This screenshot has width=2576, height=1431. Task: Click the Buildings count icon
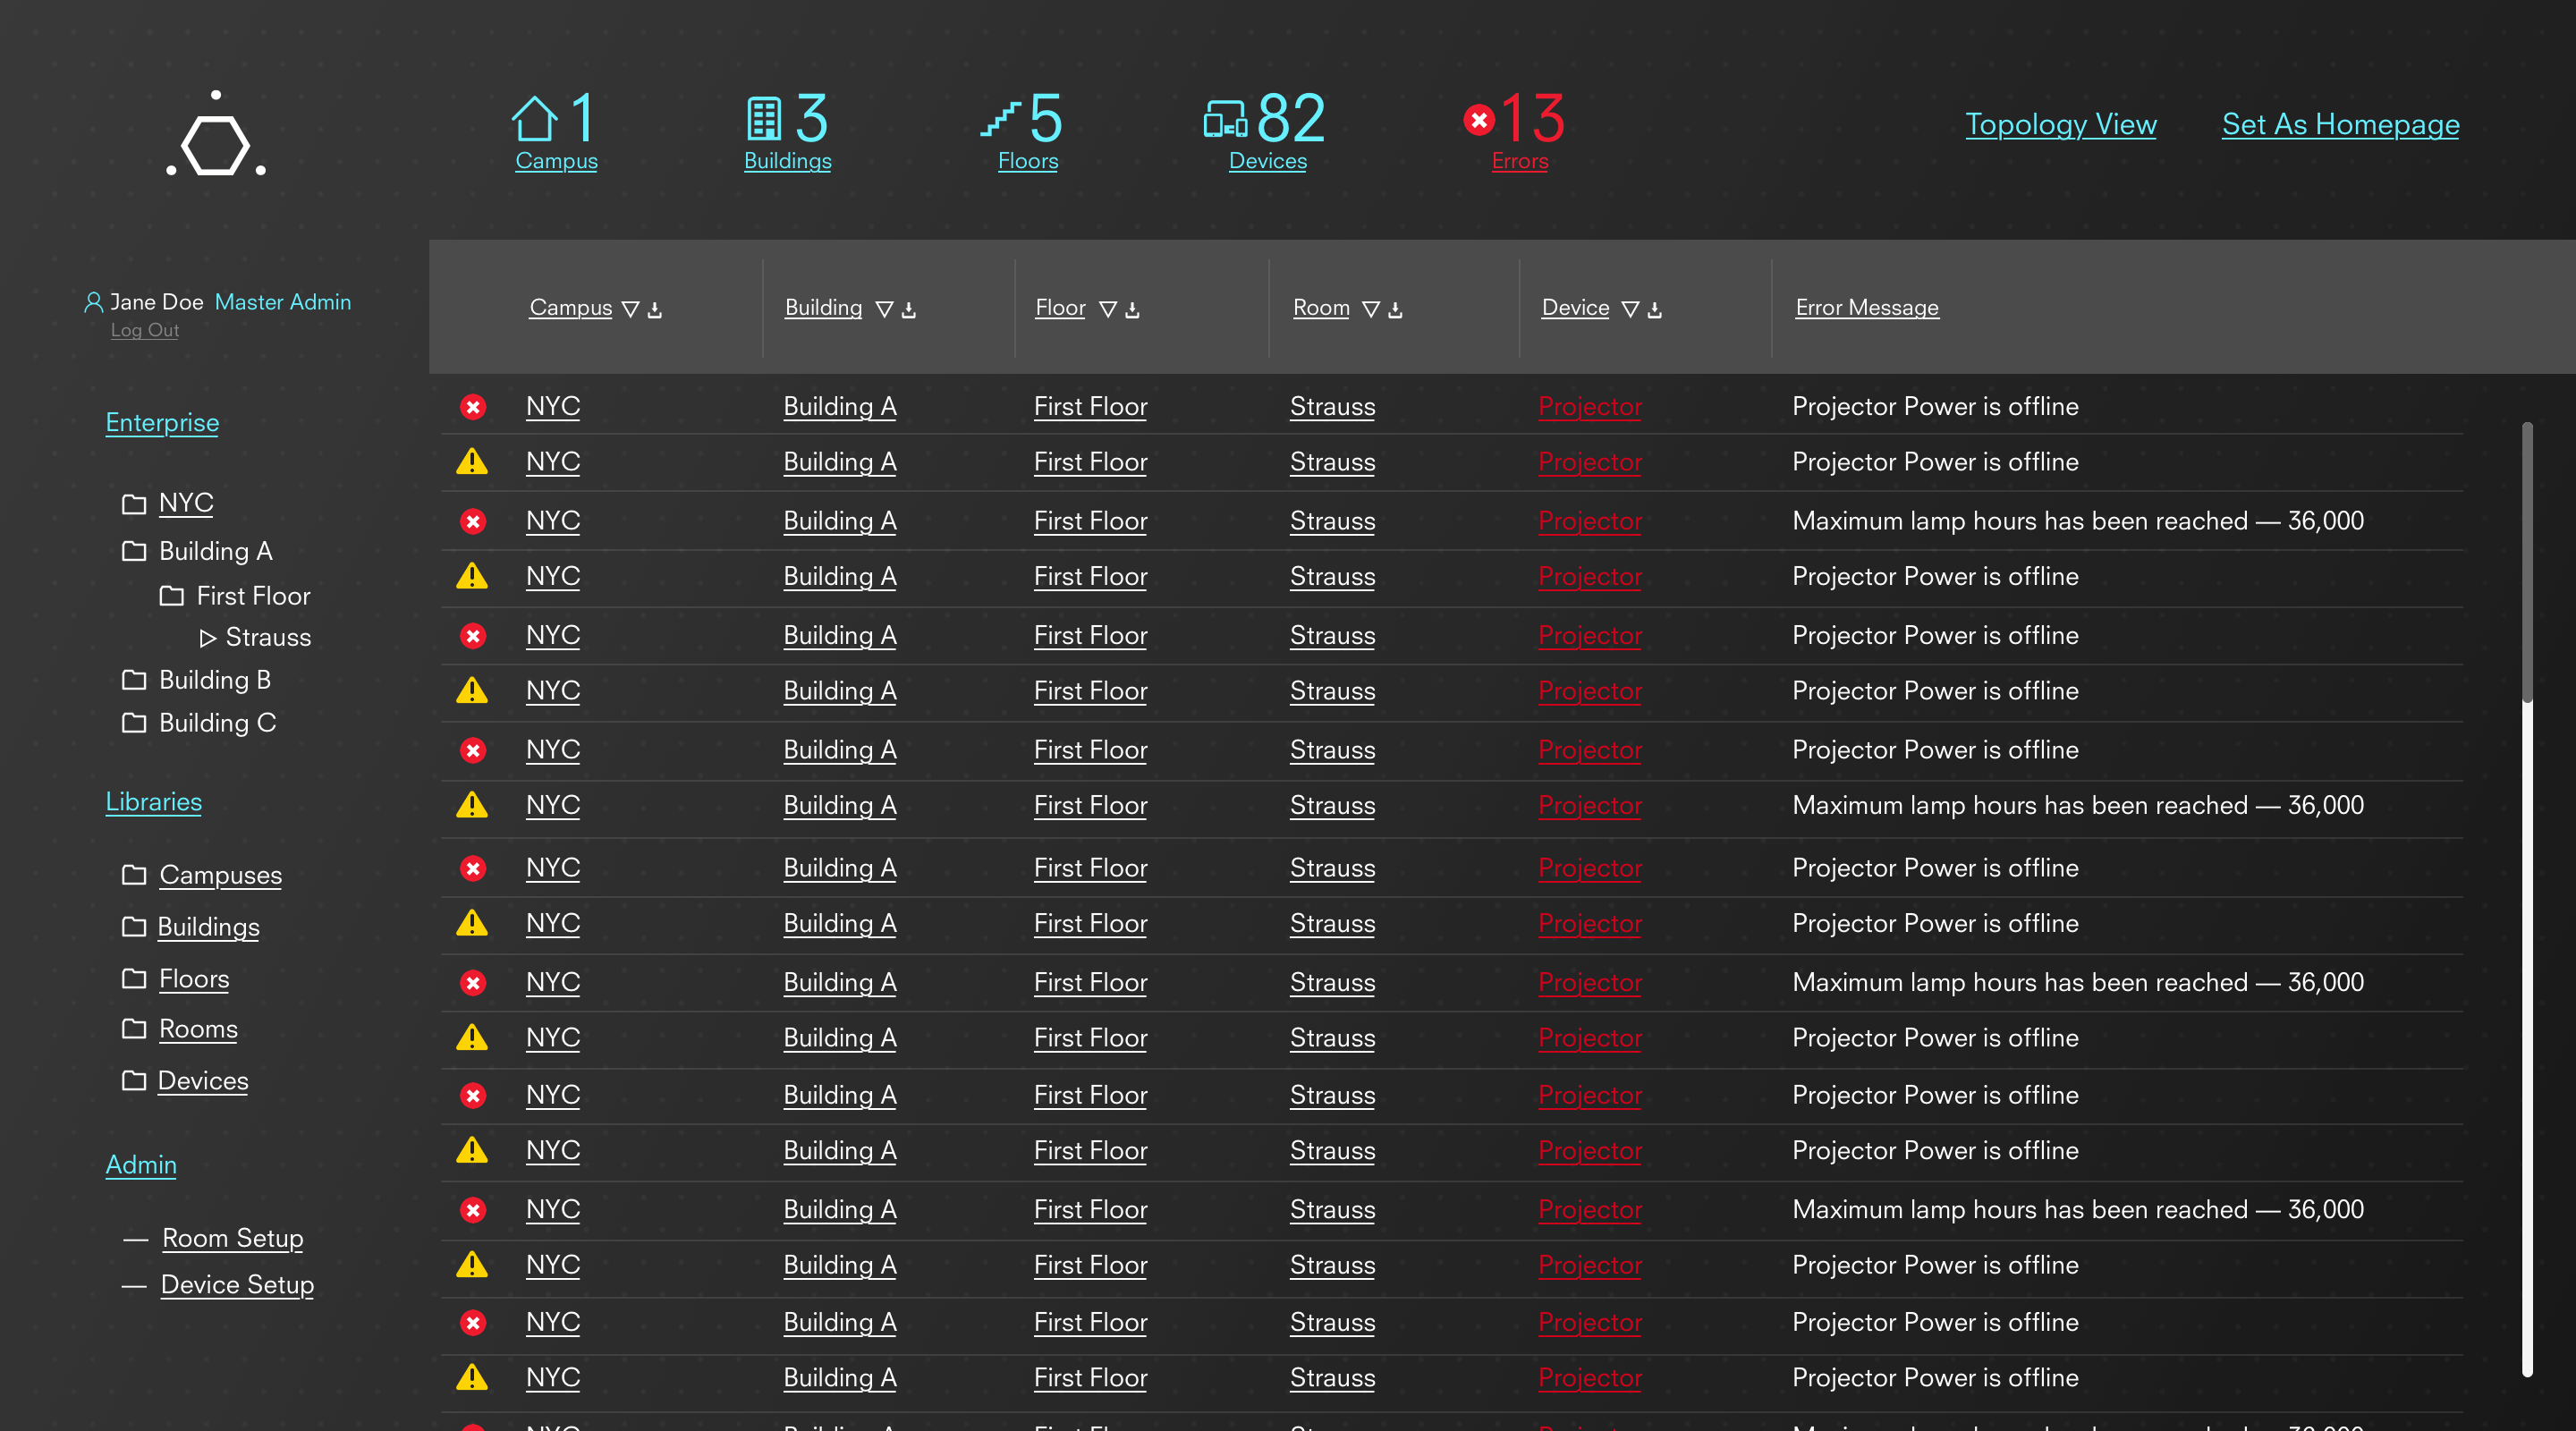764,119
